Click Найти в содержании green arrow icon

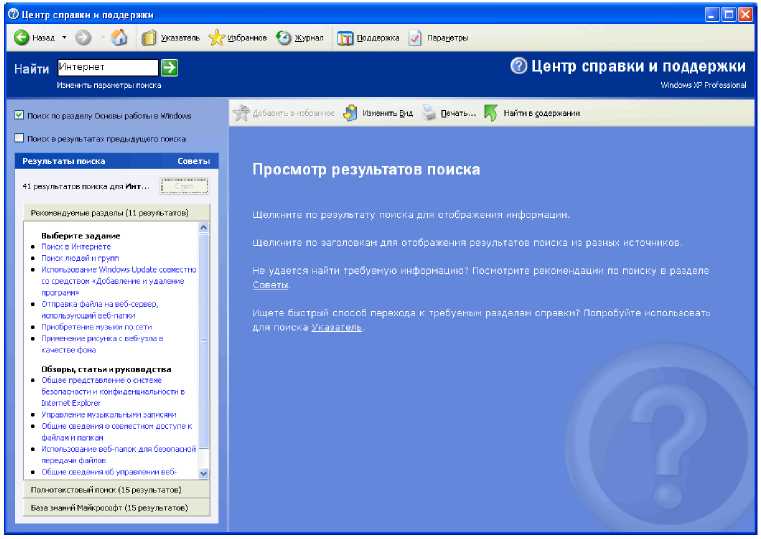pyautogui.click(x=491, y=113)
